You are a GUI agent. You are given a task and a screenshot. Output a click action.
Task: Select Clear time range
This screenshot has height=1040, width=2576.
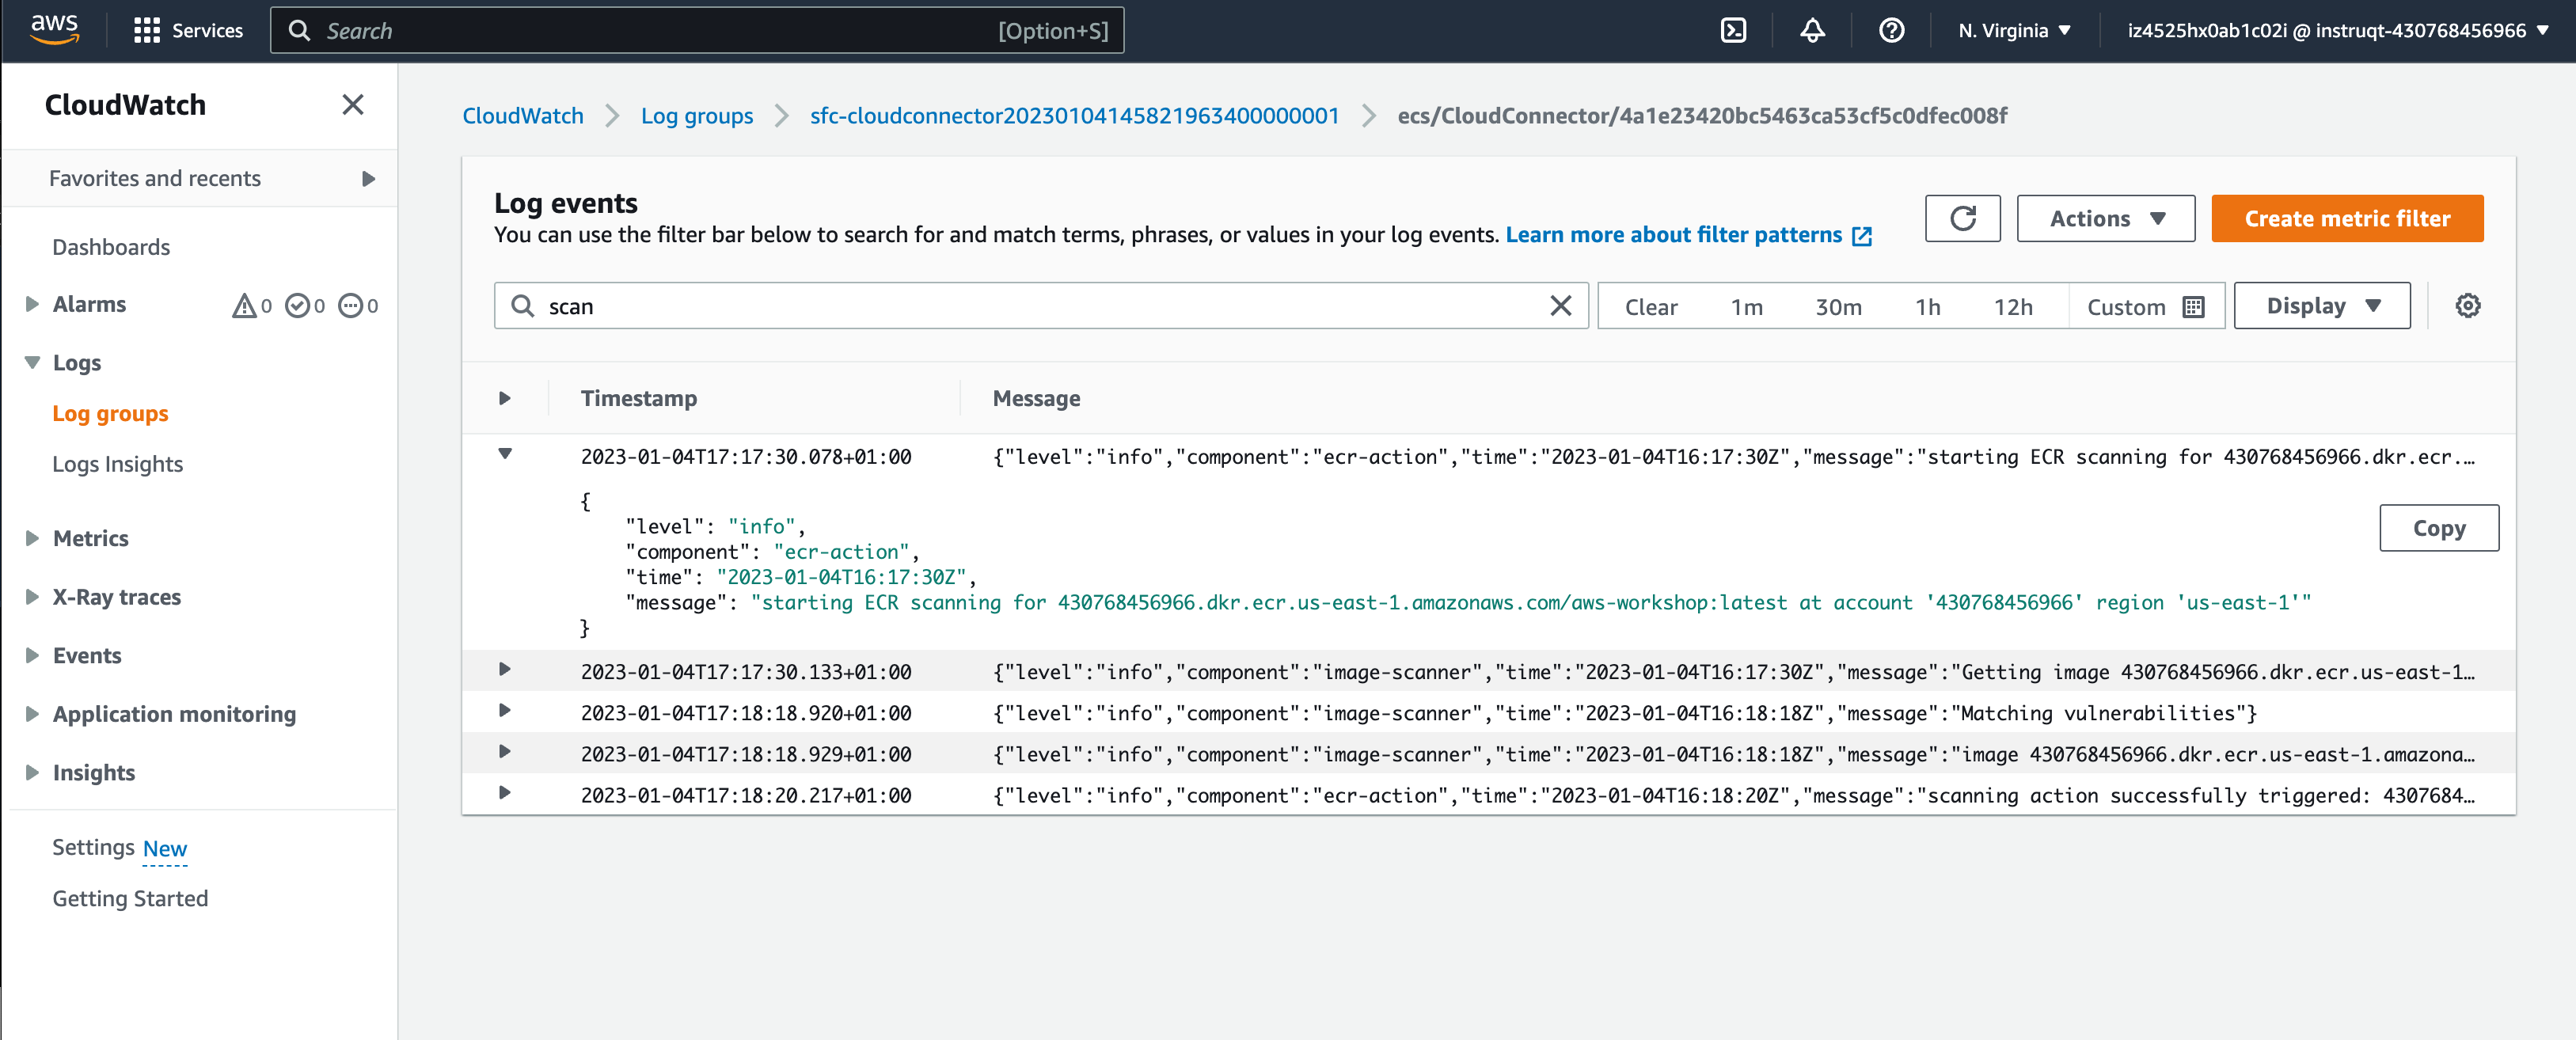[x=1650, y=306]
